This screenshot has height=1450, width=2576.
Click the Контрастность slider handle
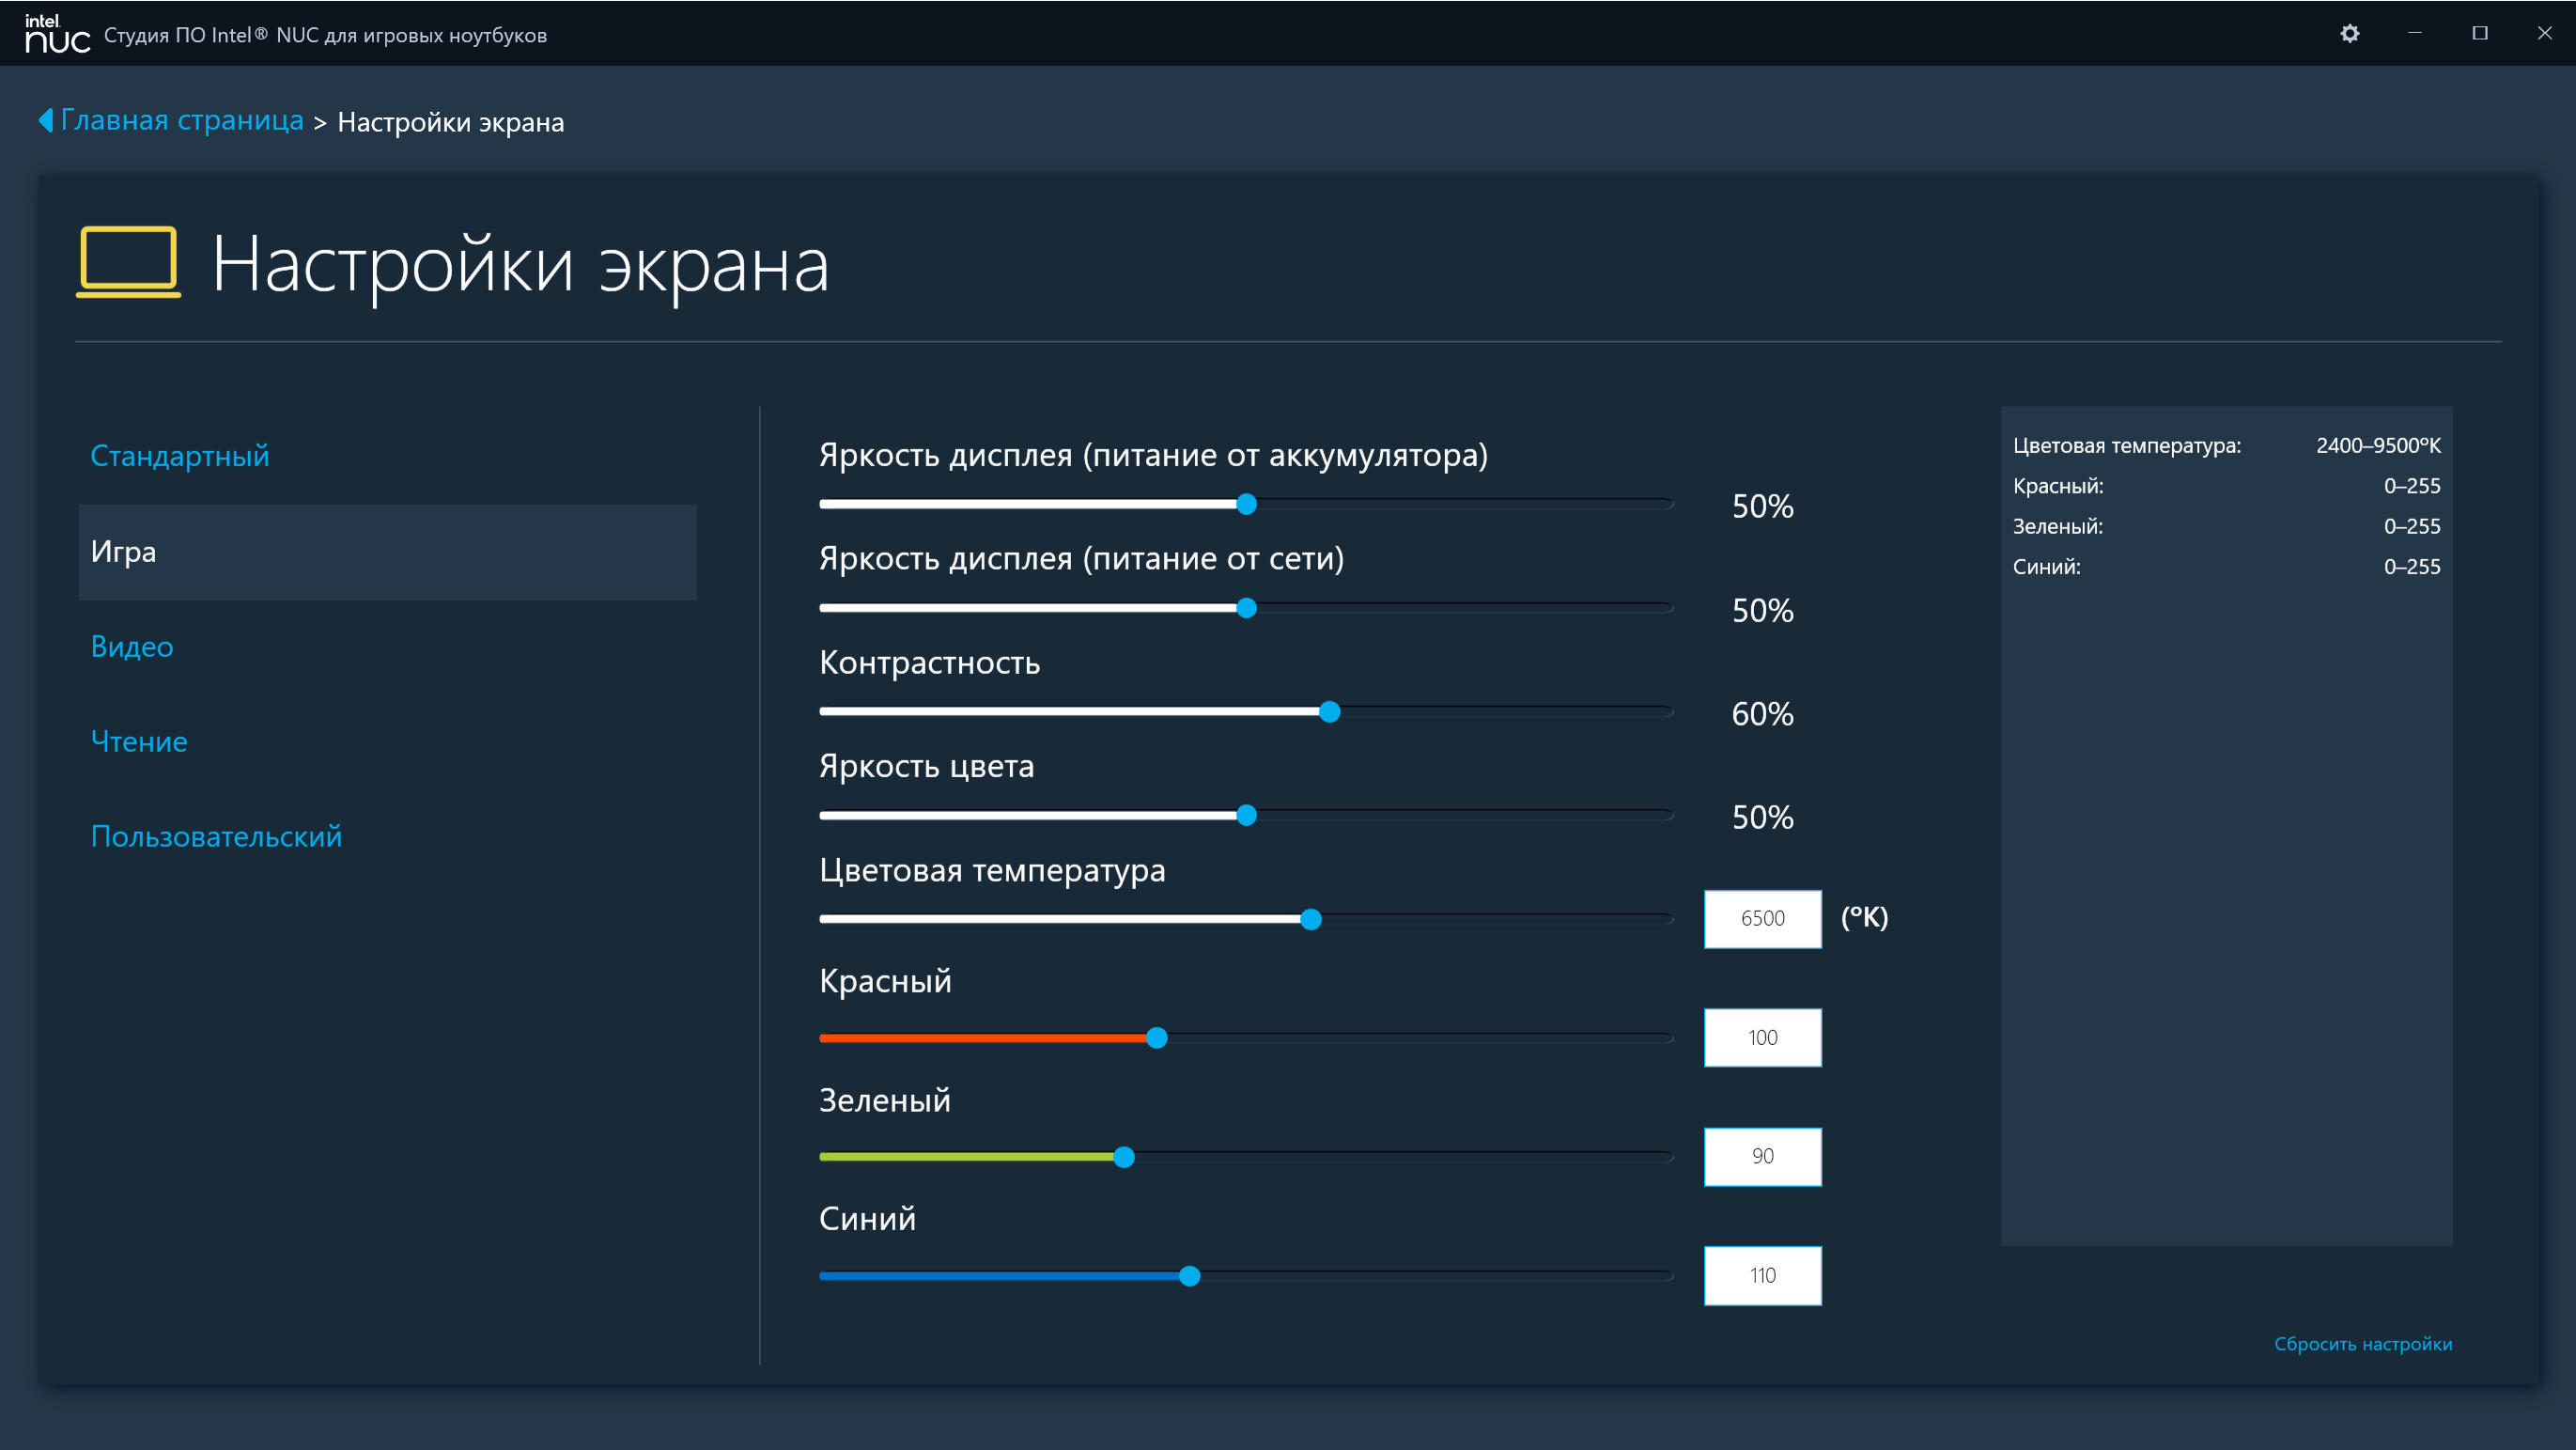(1329, 712)
